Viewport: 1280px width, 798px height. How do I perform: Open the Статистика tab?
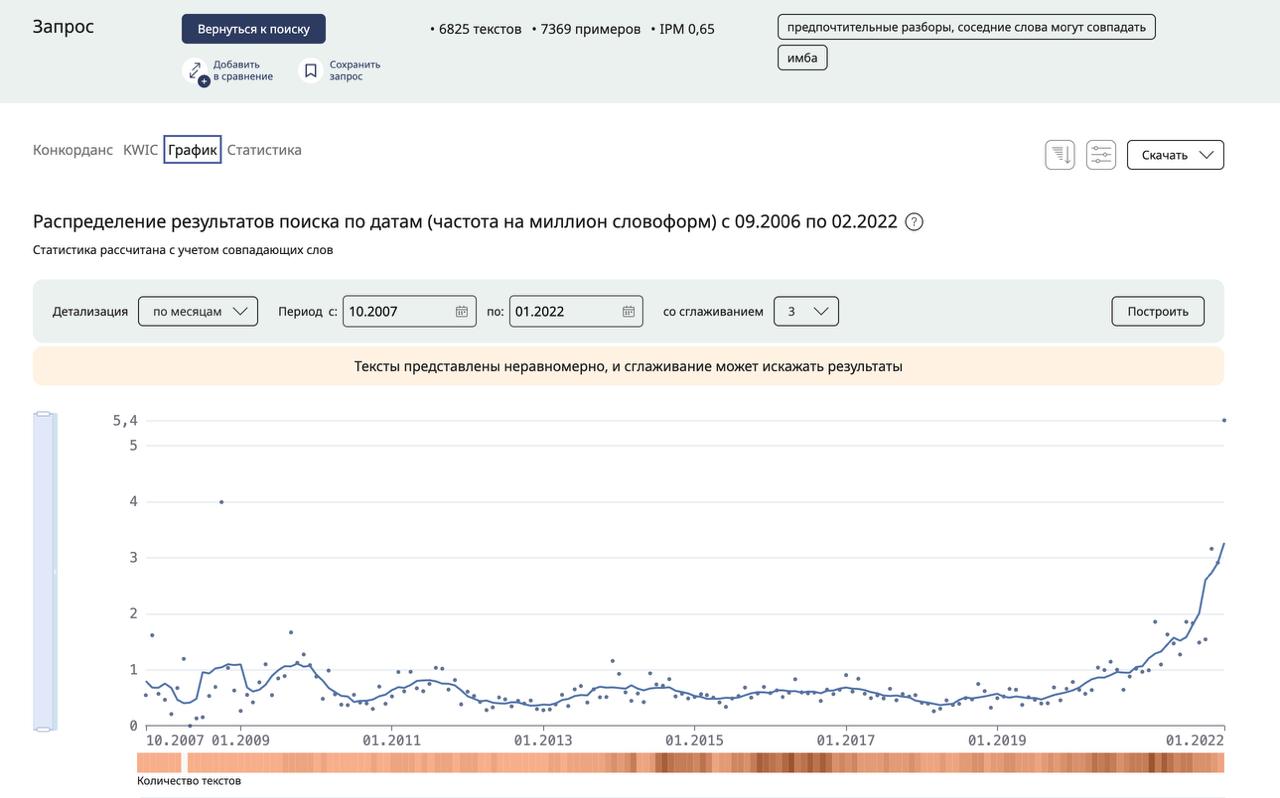[264, 150]
